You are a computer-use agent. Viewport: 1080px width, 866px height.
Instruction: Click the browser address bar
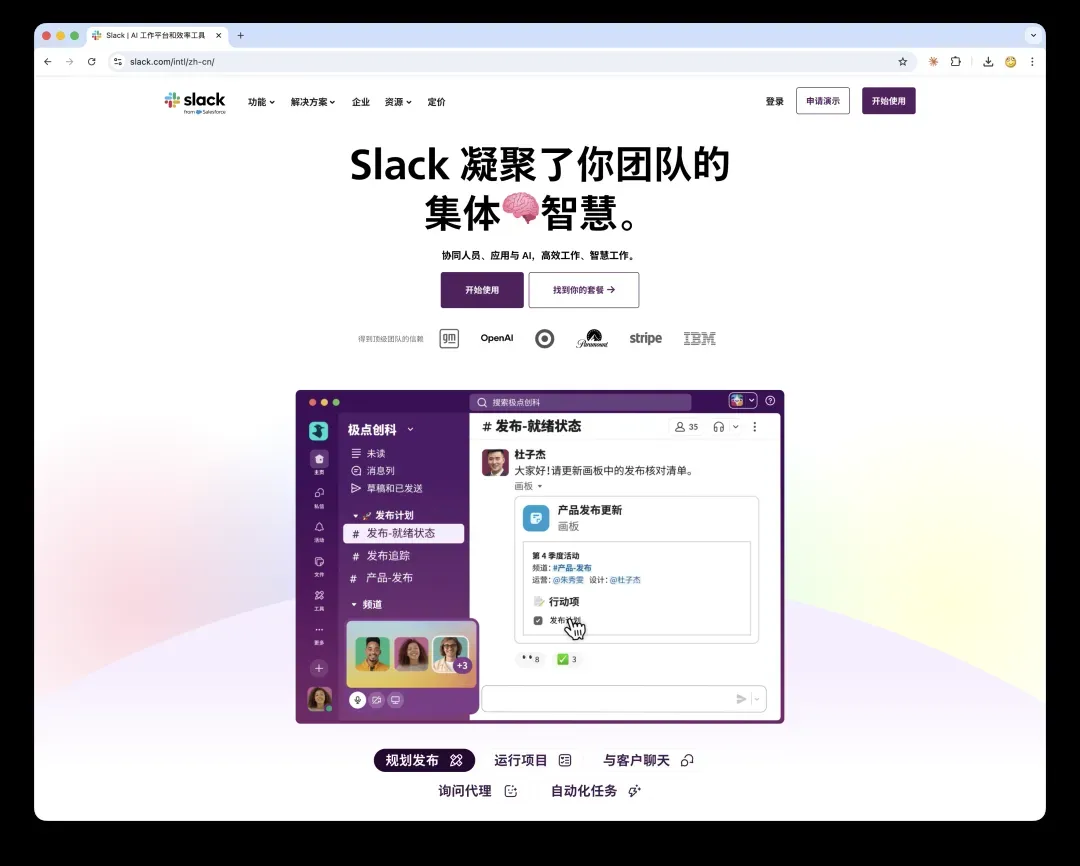510,61
